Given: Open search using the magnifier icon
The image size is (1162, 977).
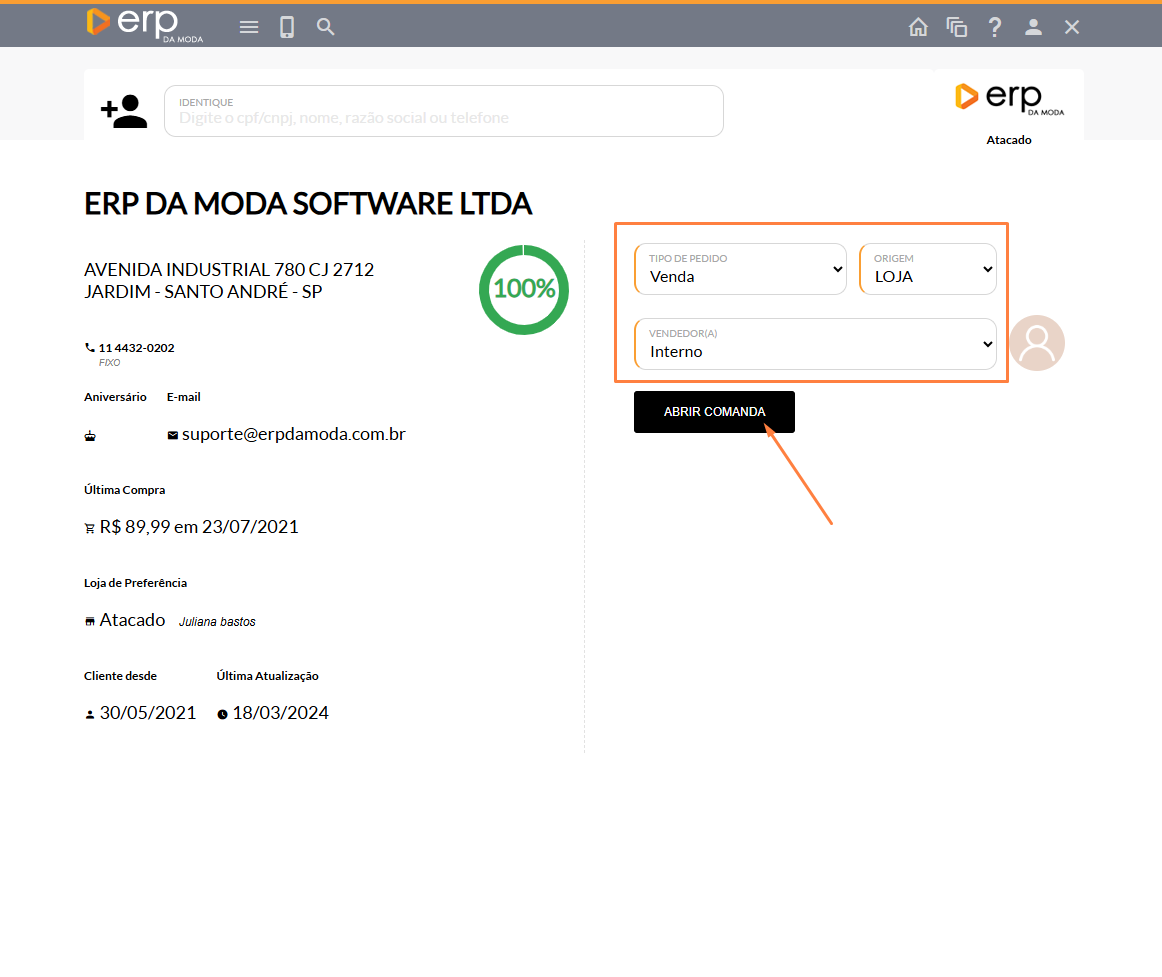Looking at the screenshot, I should click(x=325, y=27).
